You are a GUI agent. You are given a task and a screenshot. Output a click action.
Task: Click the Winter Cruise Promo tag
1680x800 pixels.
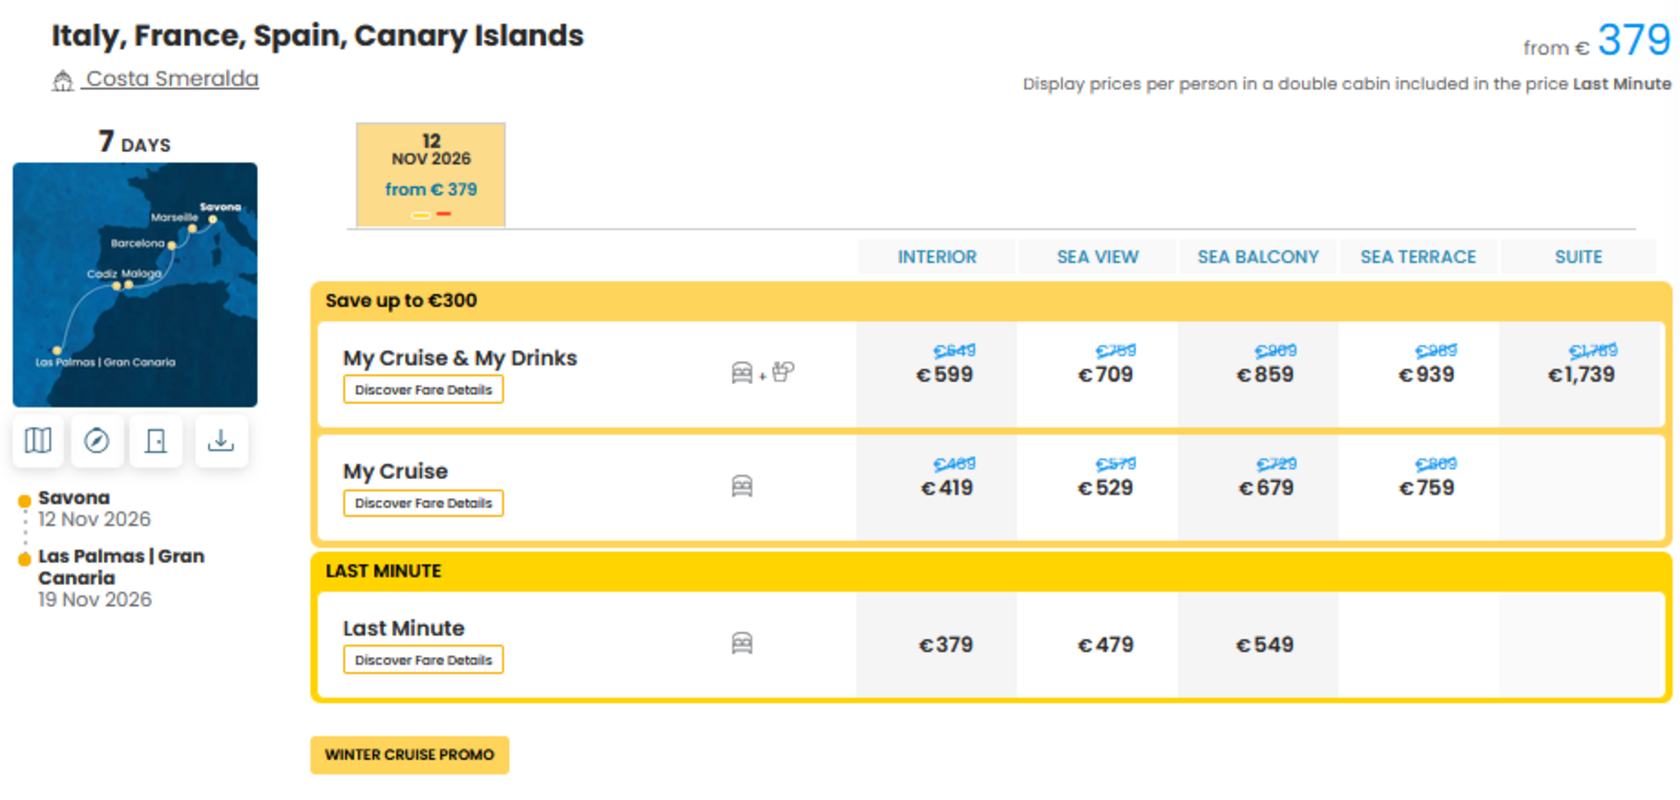tap(410, 755)
